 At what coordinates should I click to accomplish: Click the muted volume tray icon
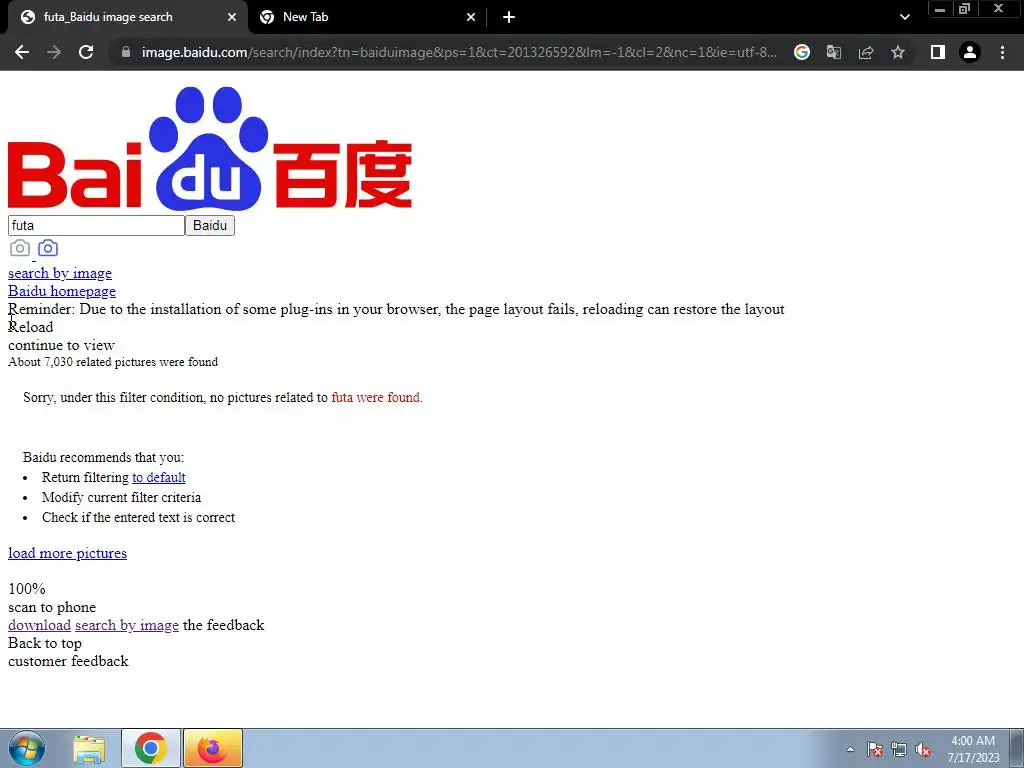[923, 749]
